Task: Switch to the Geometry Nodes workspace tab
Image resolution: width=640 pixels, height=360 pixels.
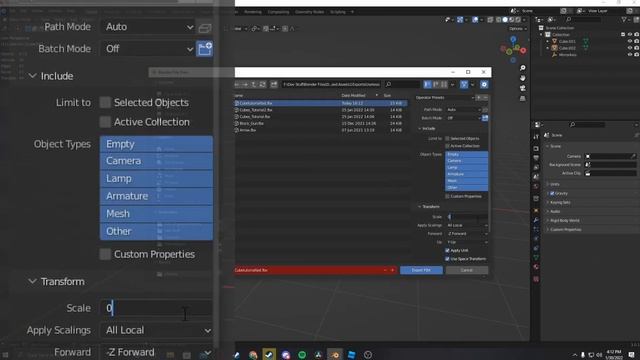Action: click(x=309, y=12)
